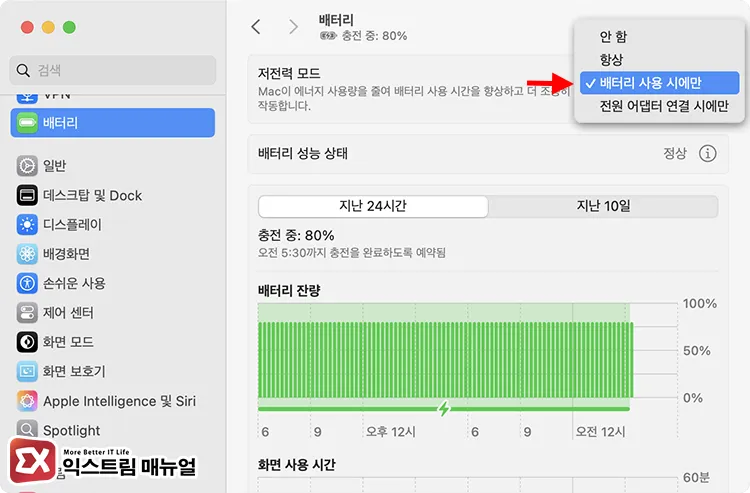
Task: Select the 디스플레이 sidebar label
Action: (x=72, y=224)
